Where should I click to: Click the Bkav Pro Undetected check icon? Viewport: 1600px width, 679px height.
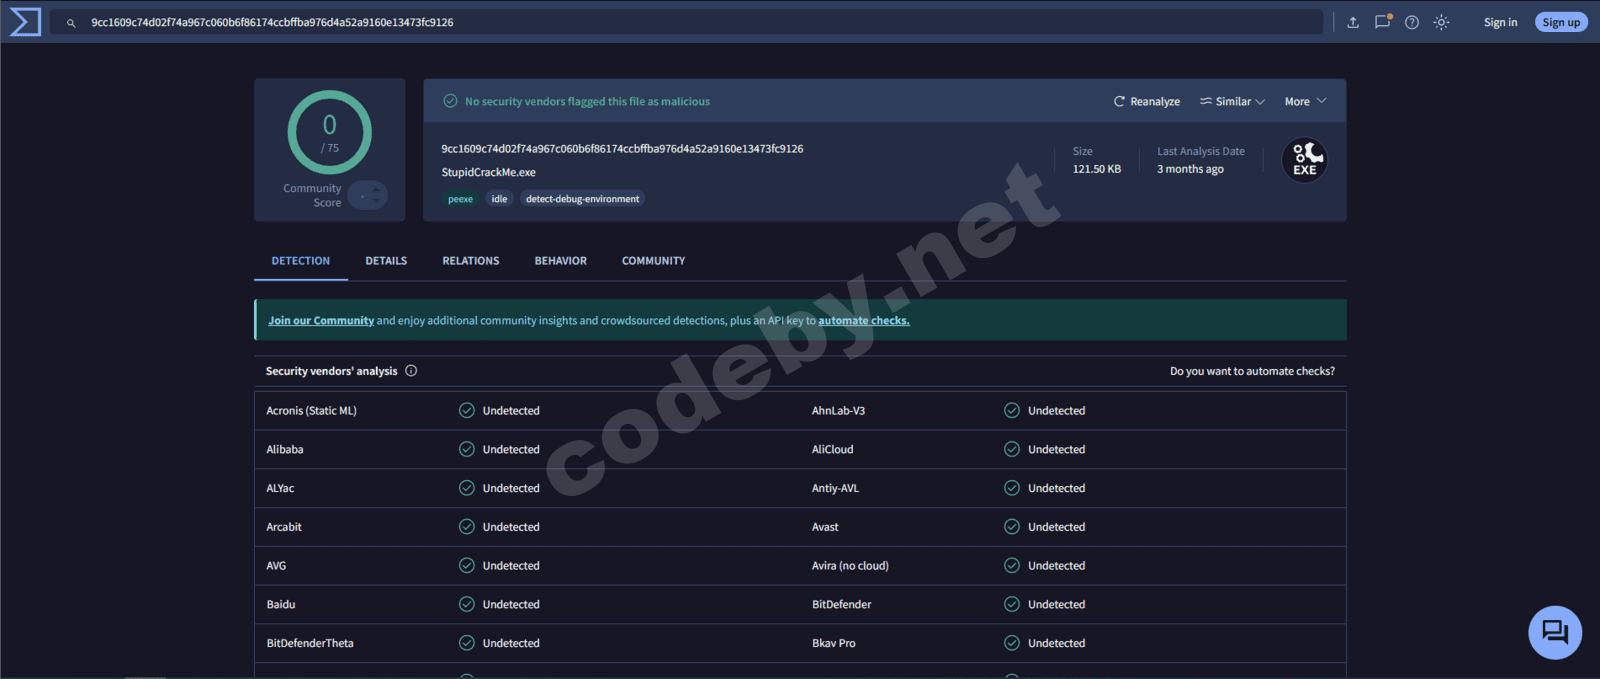[x=1012, y=644]
